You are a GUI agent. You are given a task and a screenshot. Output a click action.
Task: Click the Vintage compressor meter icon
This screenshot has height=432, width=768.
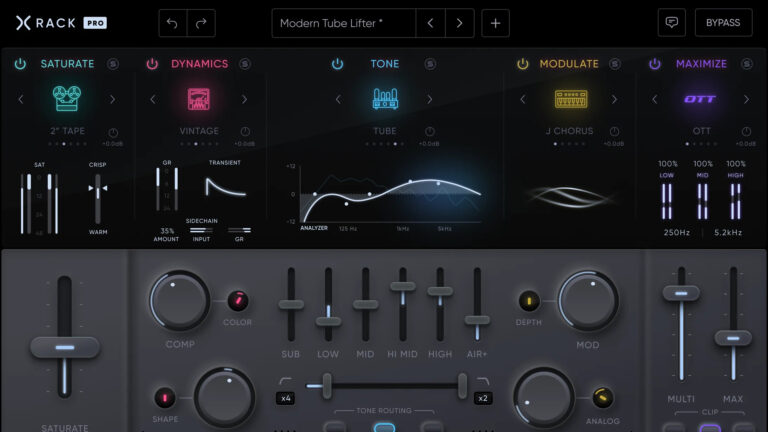click(x=198, y=99)
